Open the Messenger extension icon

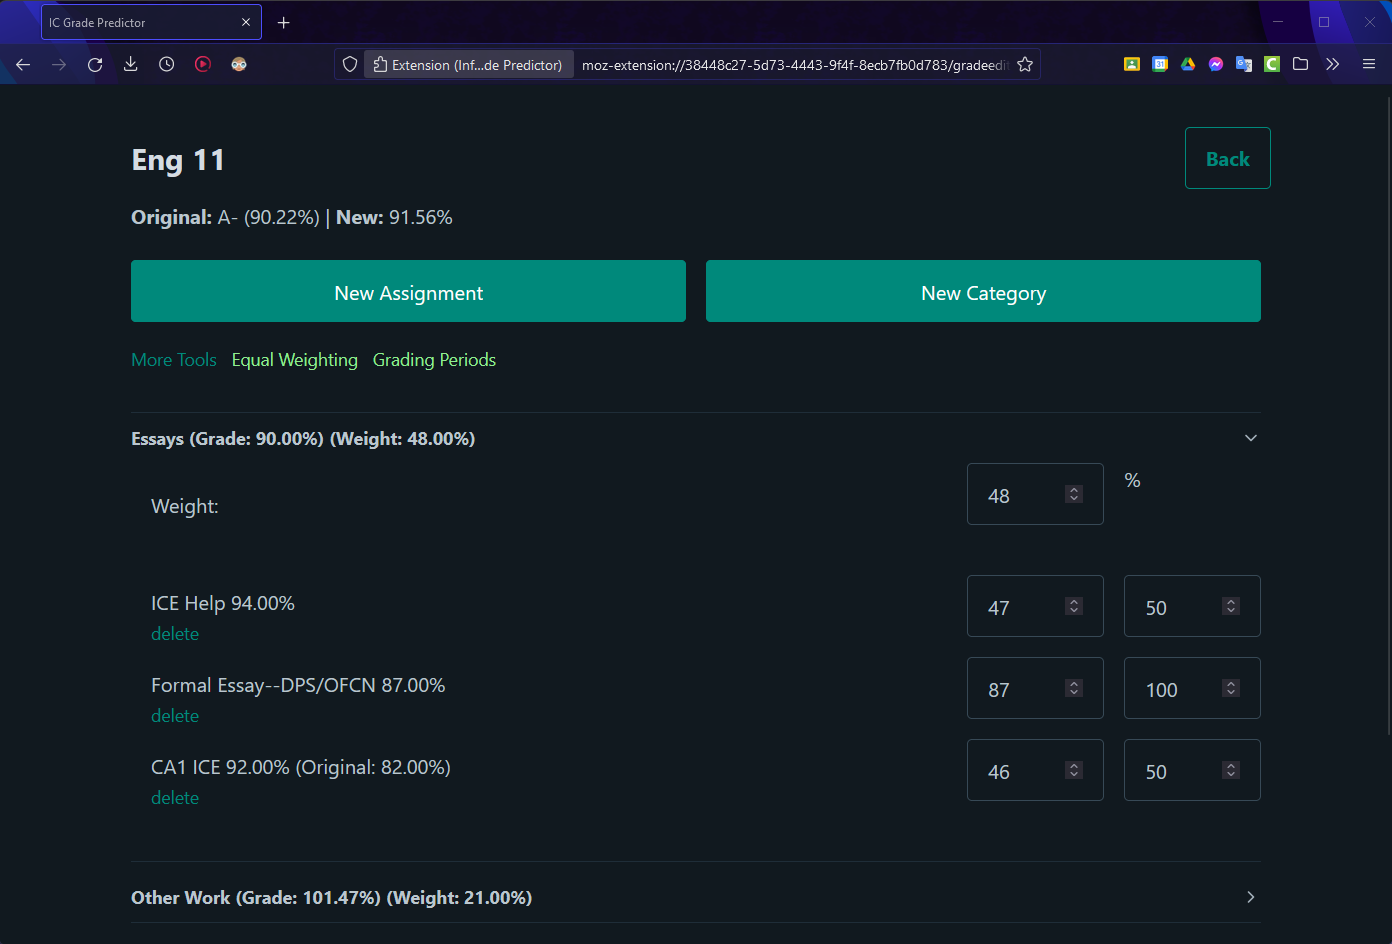1215,64
